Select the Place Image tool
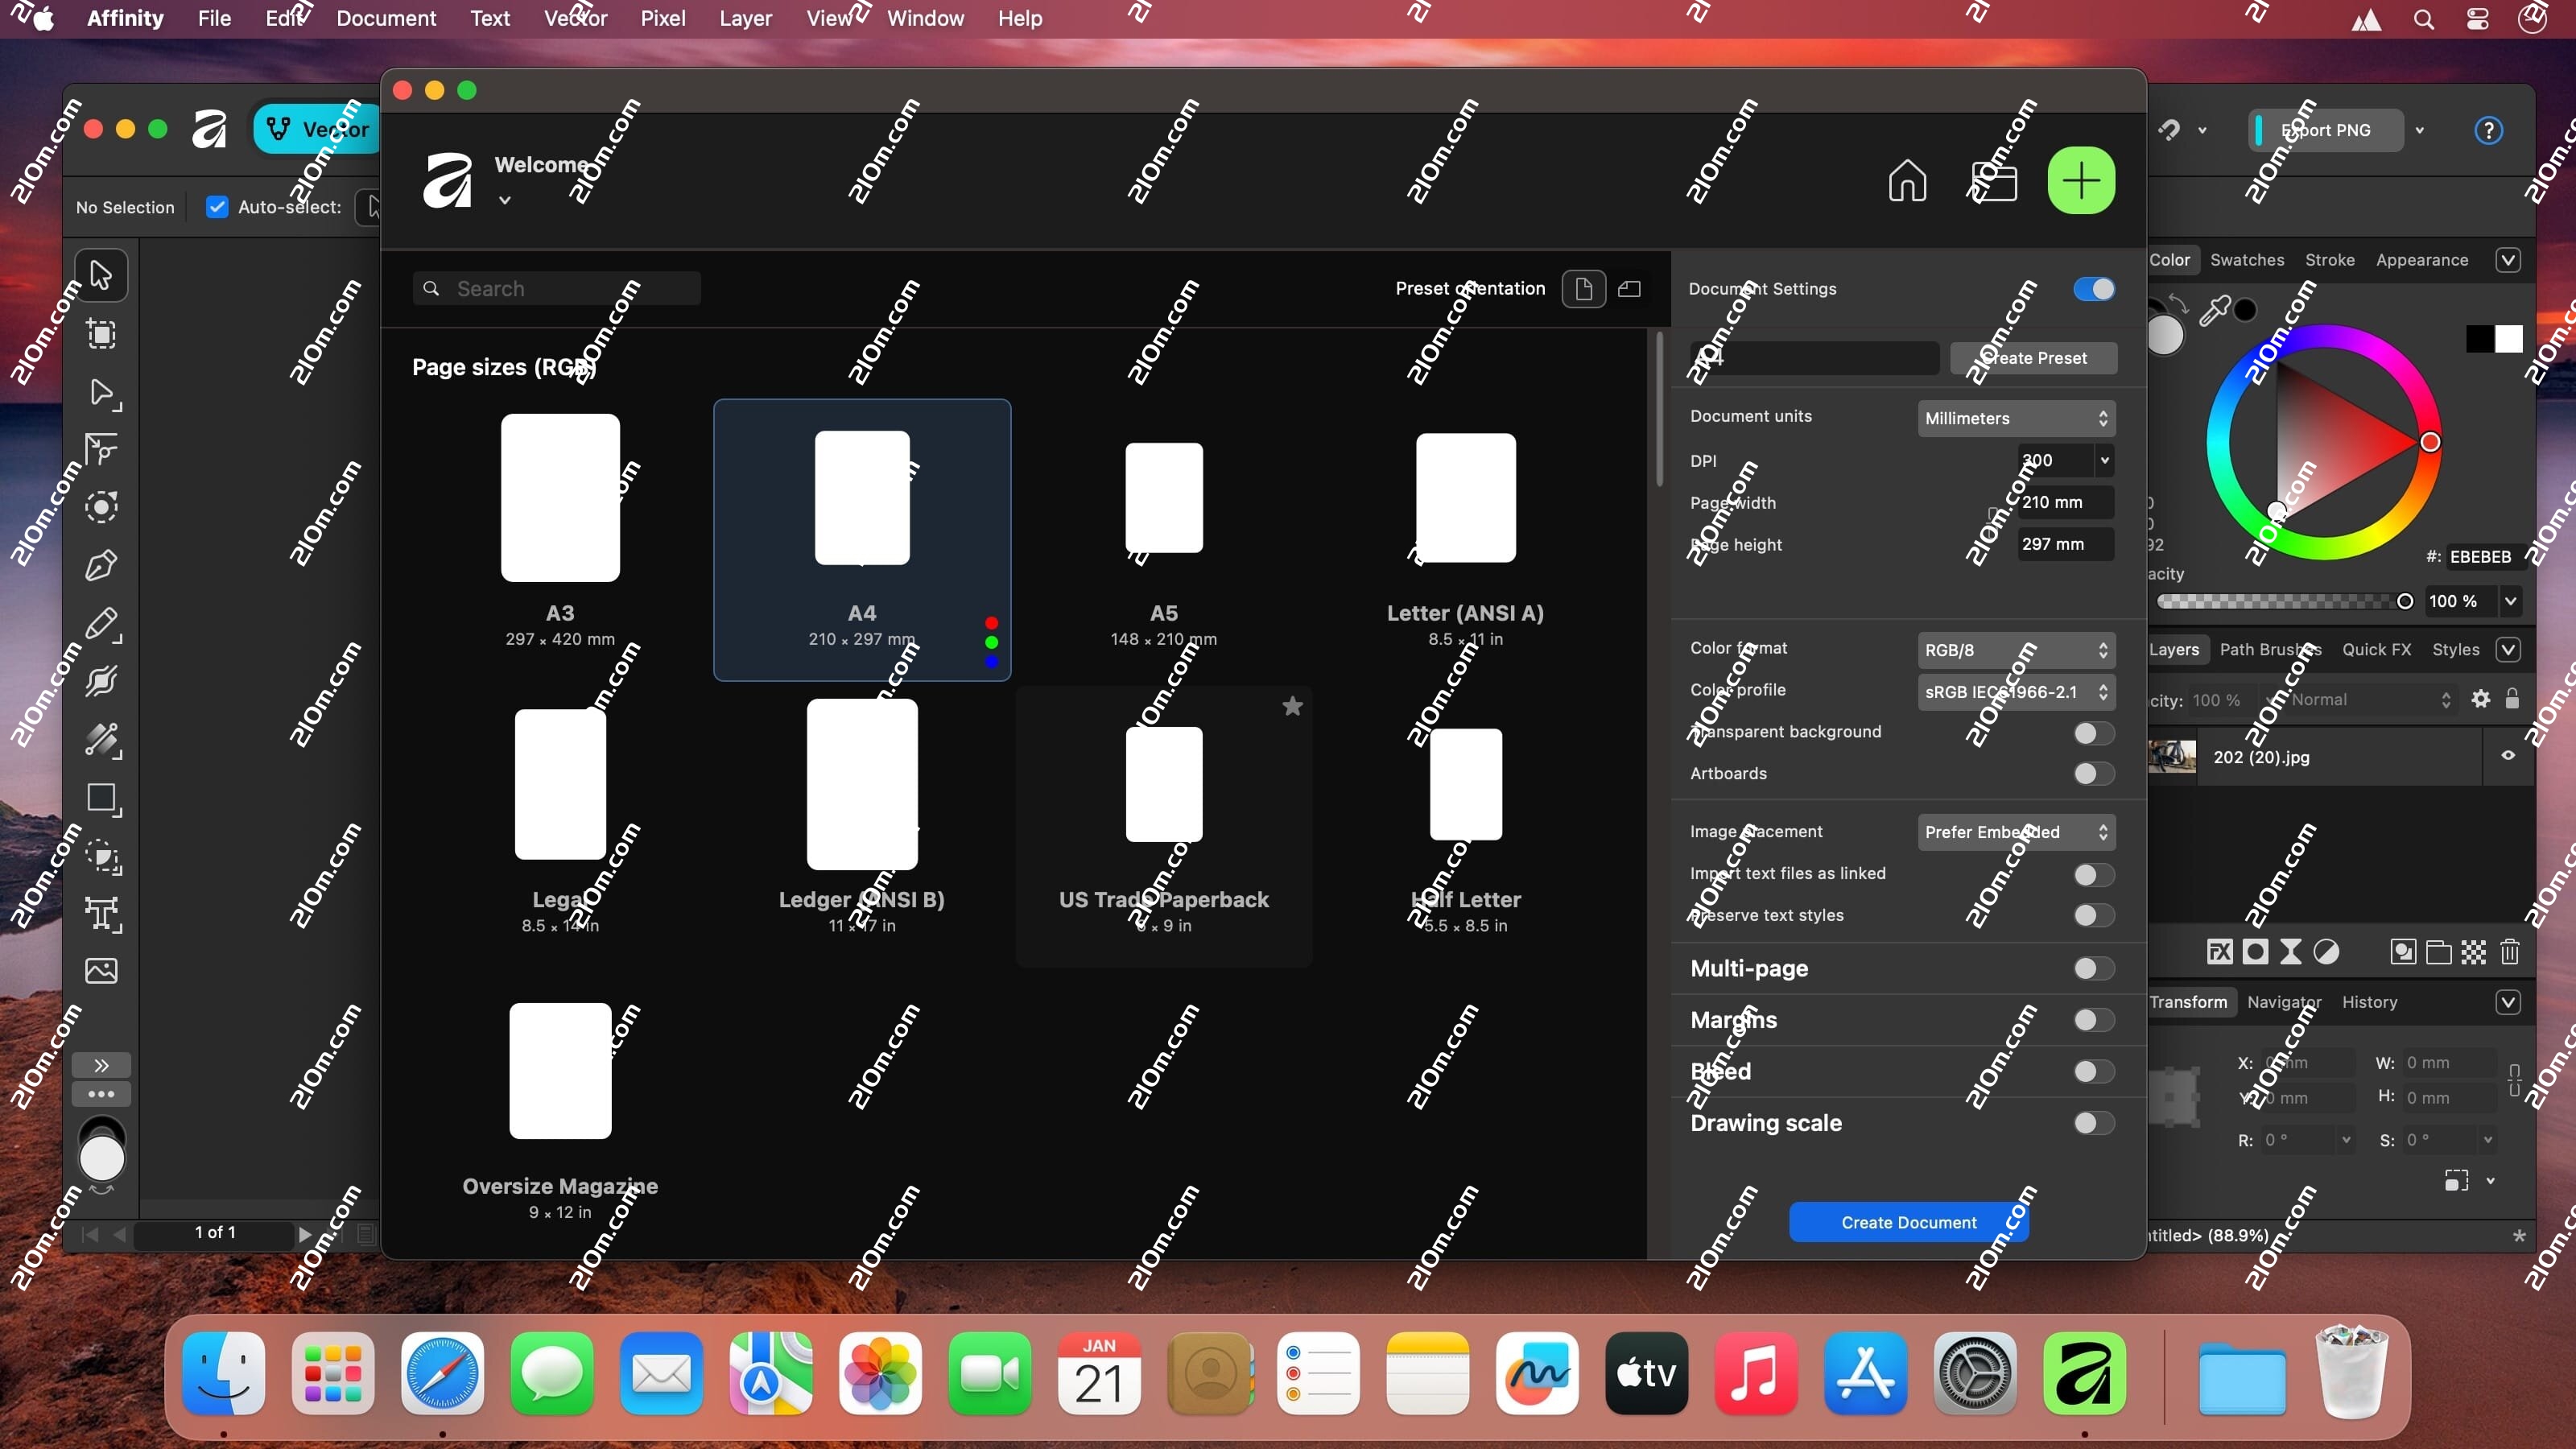This screenshot has height=1449, width=2576. tap(101, 971)
